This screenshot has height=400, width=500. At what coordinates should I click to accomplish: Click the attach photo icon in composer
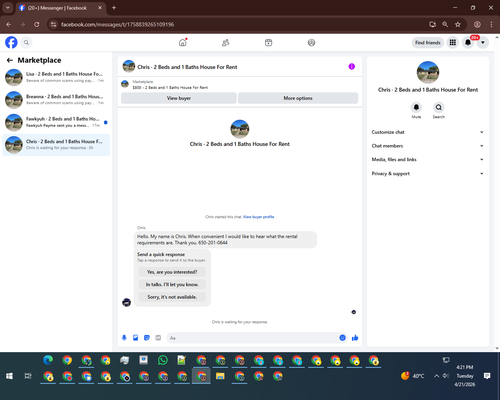tap(135, 338)
